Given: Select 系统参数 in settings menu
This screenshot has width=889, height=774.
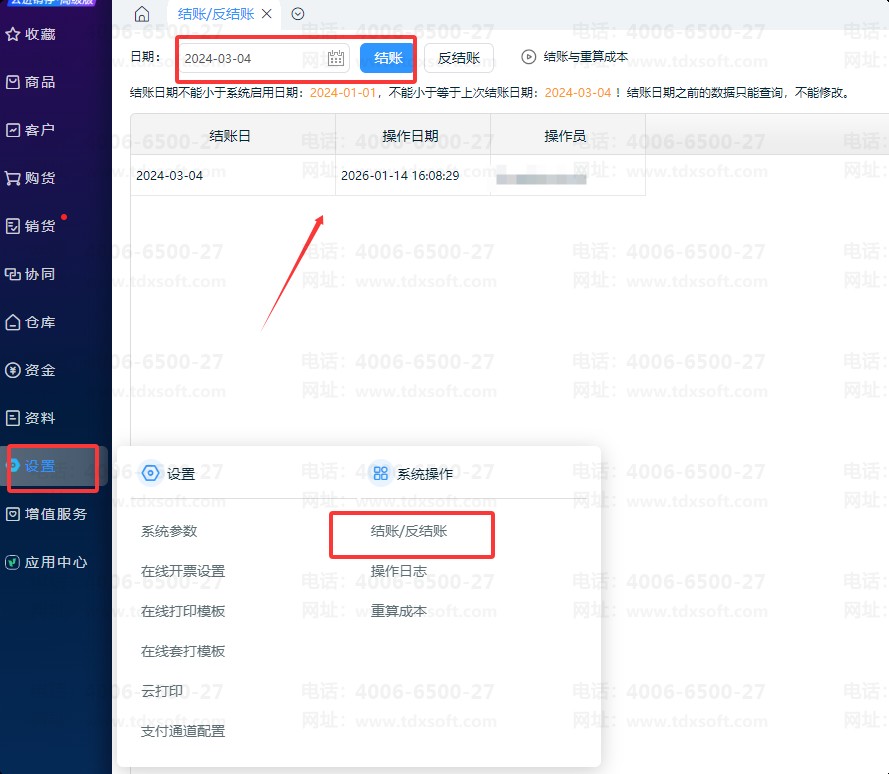Looking at the screenshot, I should tap(169, 531).
